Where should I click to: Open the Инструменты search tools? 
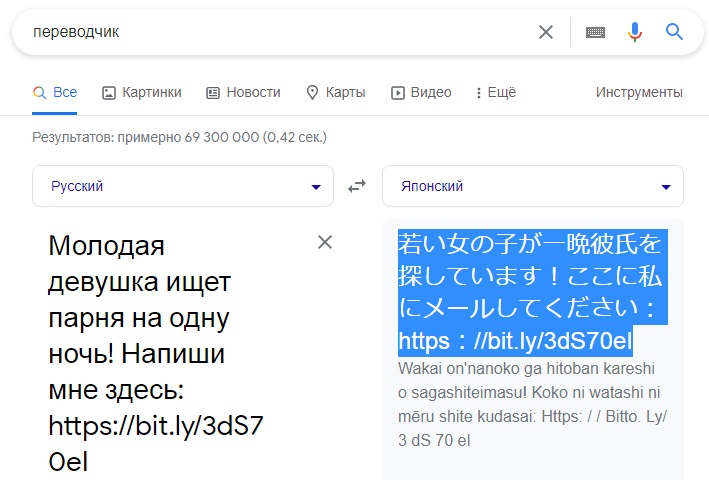point(639,93)
